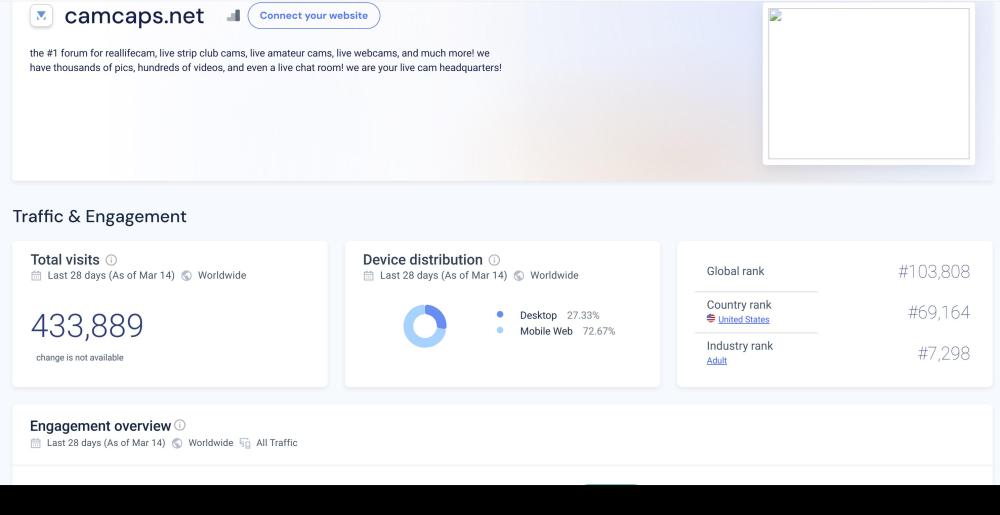1000x515 pixels.
Task: Click the globe icon under Device distribution
Action: click(519, 276)
